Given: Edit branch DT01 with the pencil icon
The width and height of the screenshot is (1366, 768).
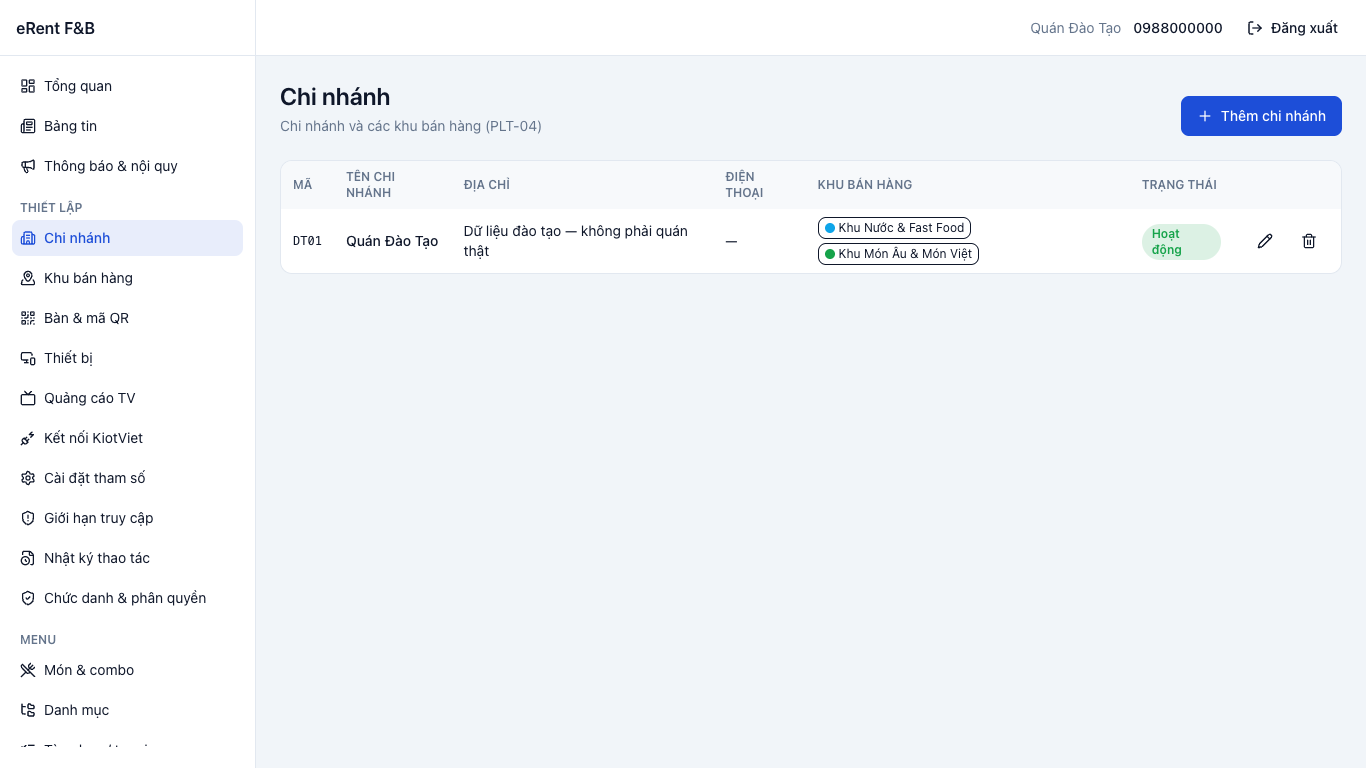Looking at the screenshot, I should (1265, 241).
